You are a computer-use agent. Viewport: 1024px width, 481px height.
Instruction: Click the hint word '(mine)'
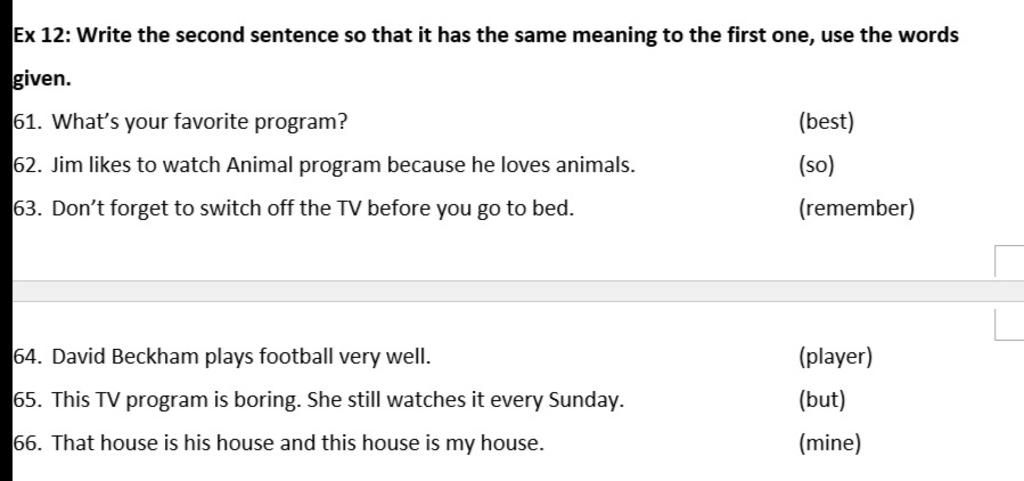point(829,444)
